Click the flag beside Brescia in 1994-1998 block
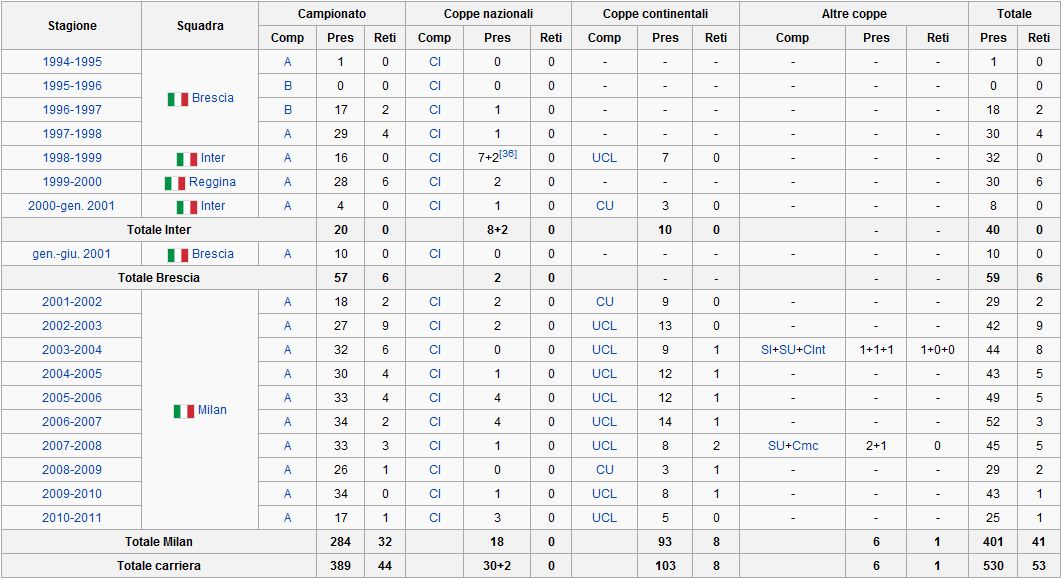 click(178, 99)
